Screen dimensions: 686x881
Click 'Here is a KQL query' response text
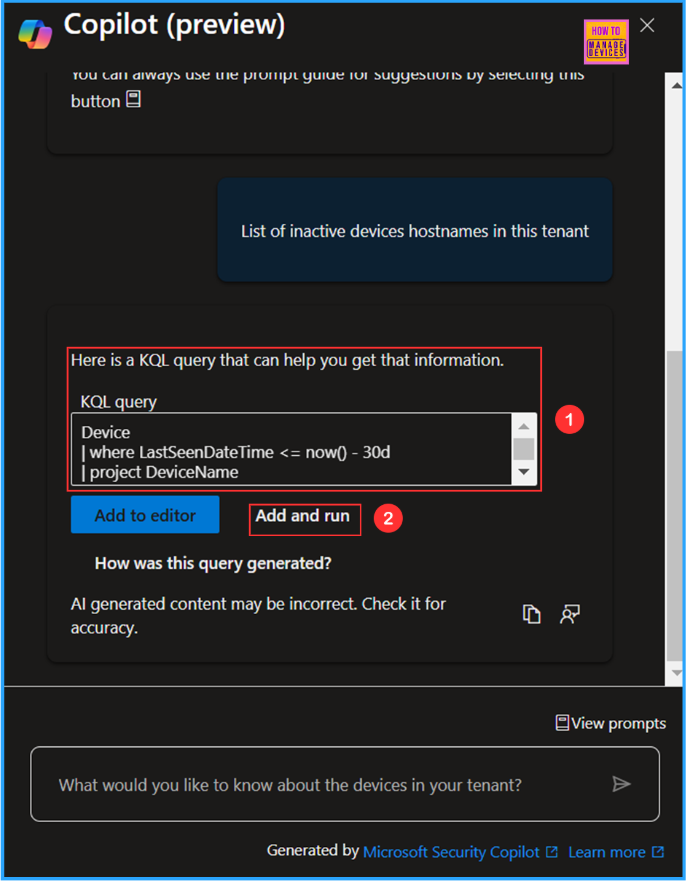tap(287, 360)
